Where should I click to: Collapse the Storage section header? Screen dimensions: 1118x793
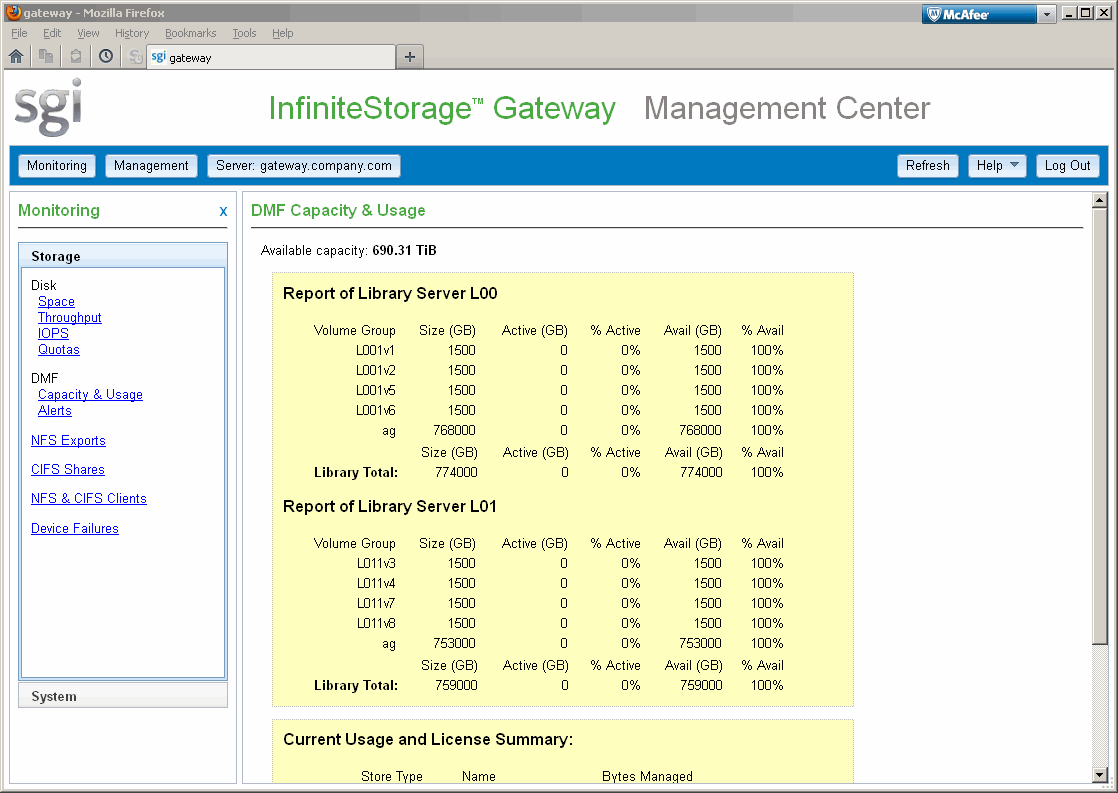click(x=123, y=256)
